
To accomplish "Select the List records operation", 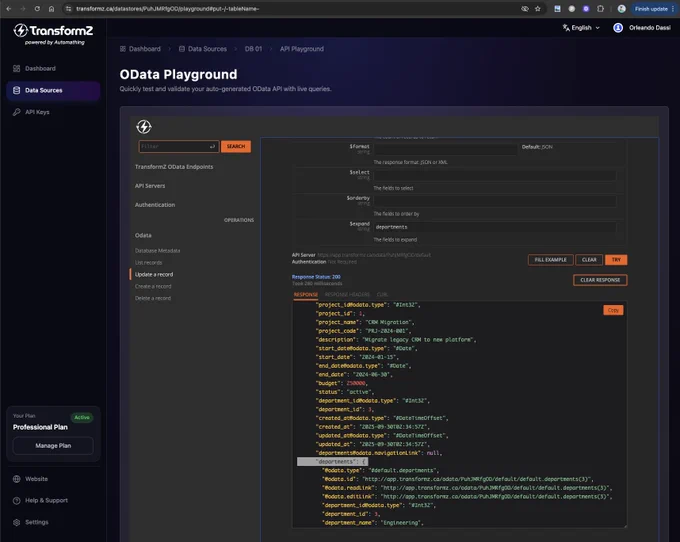I will [148, 263].
